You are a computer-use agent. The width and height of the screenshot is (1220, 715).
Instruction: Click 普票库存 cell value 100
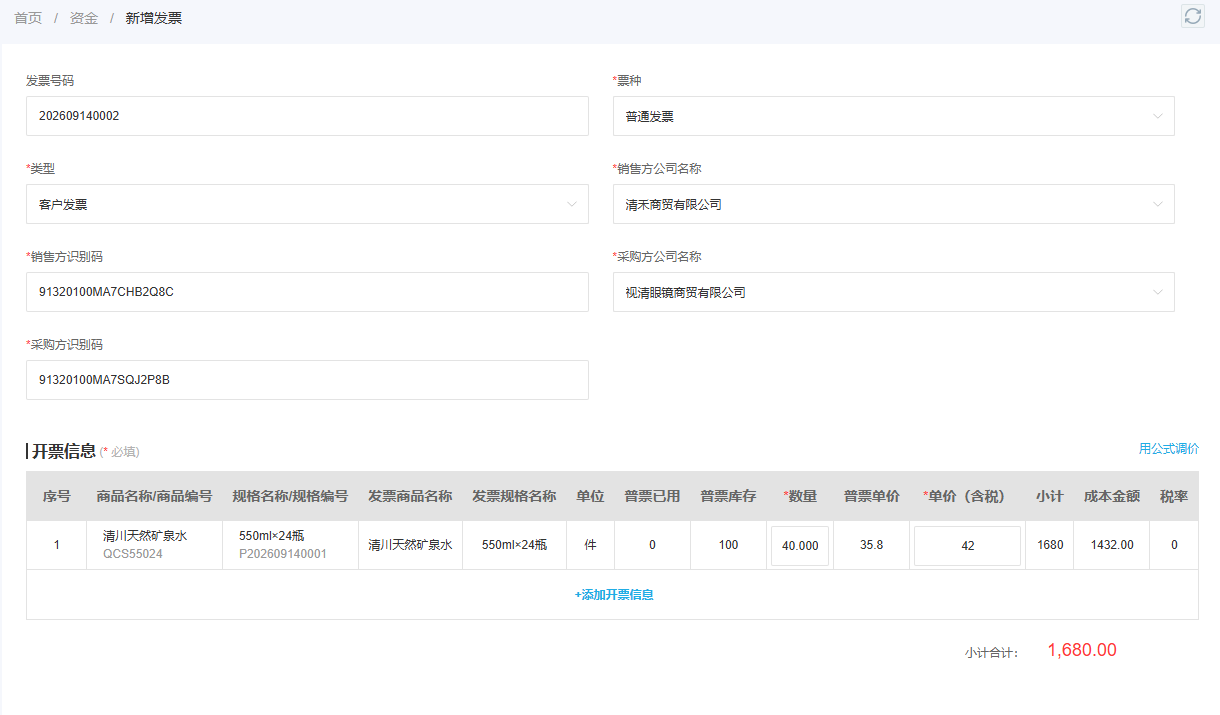[728, 545]
